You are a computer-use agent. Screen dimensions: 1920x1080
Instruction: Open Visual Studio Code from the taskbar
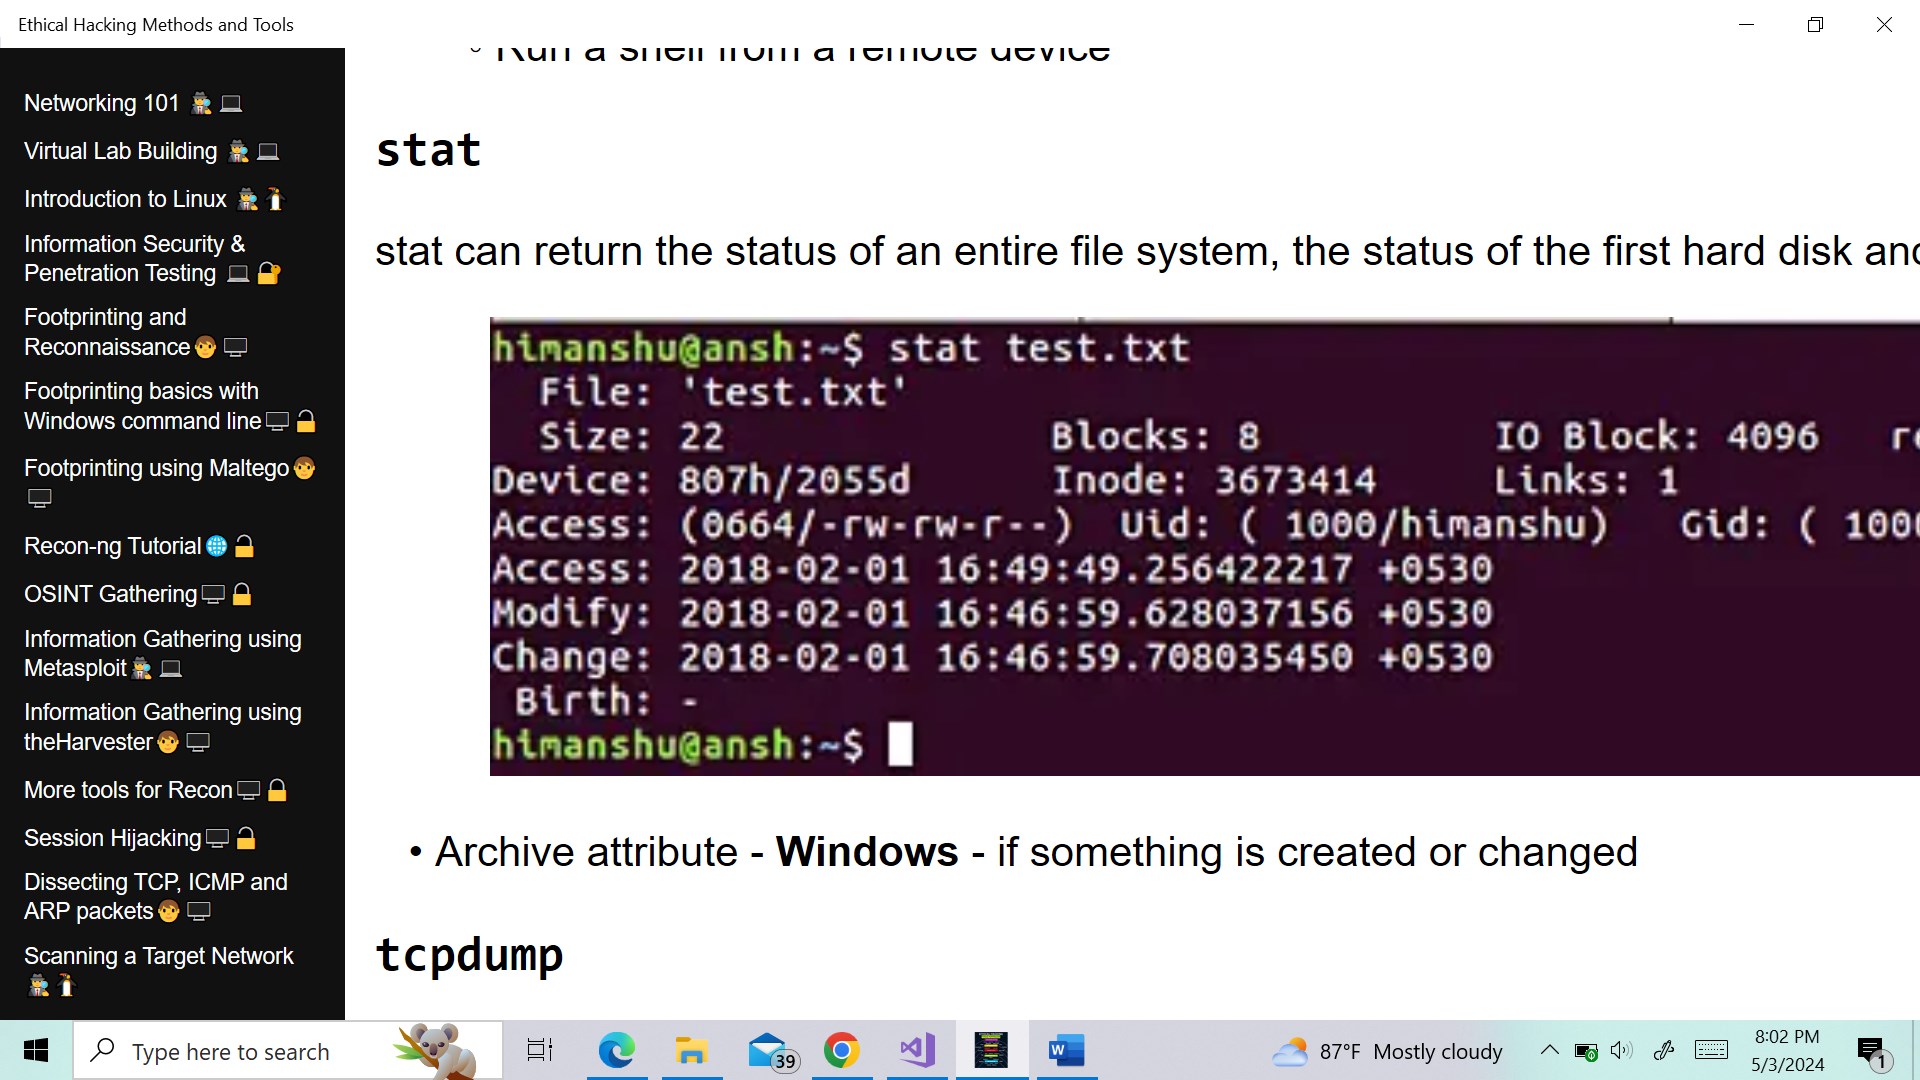(x=917, y=1050)
